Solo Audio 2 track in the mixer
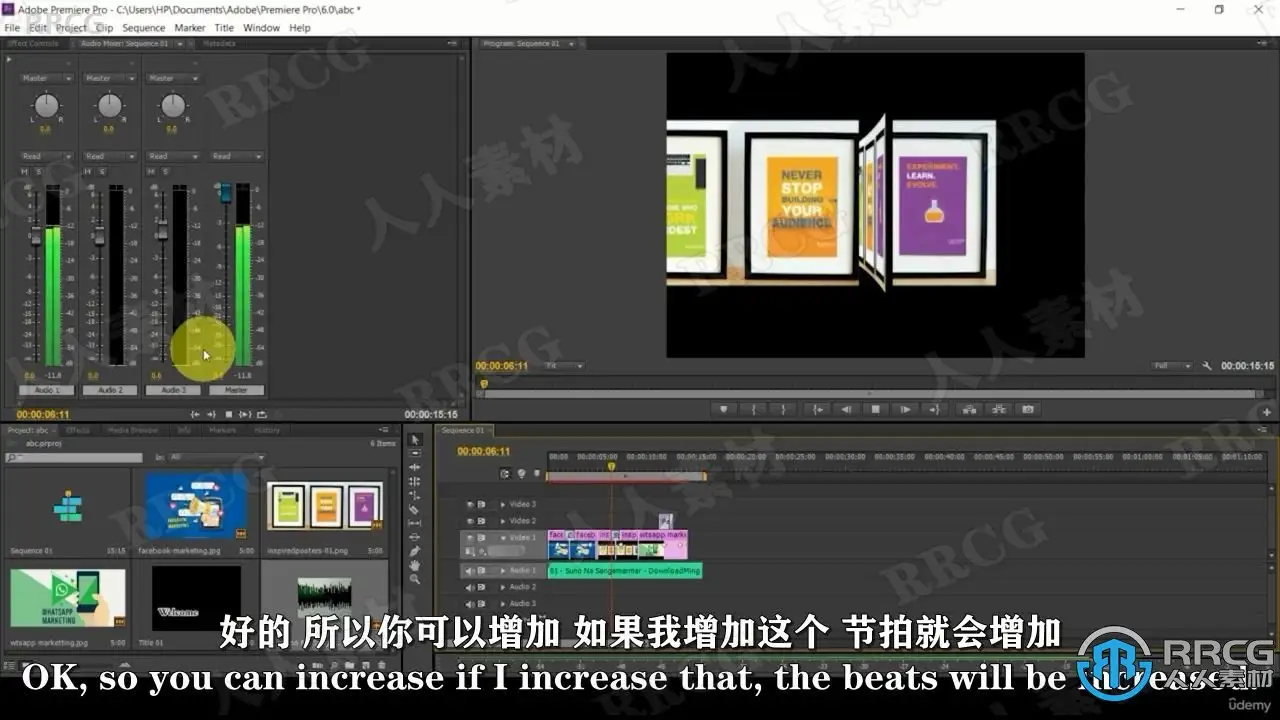The width and height of the screenshot is (1280, 720). [102, 171]
